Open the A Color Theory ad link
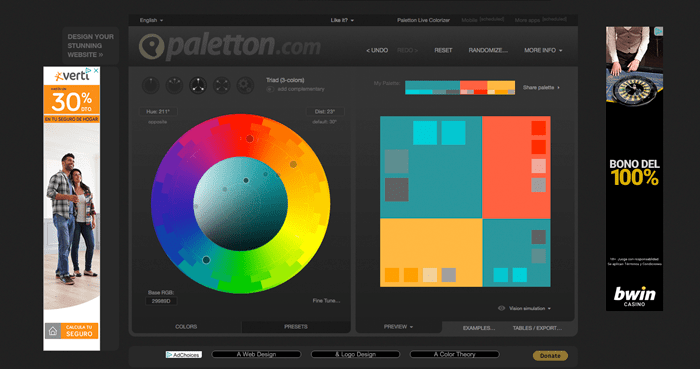The height and width of the screenshot is (369, 700). pos(454,354)
